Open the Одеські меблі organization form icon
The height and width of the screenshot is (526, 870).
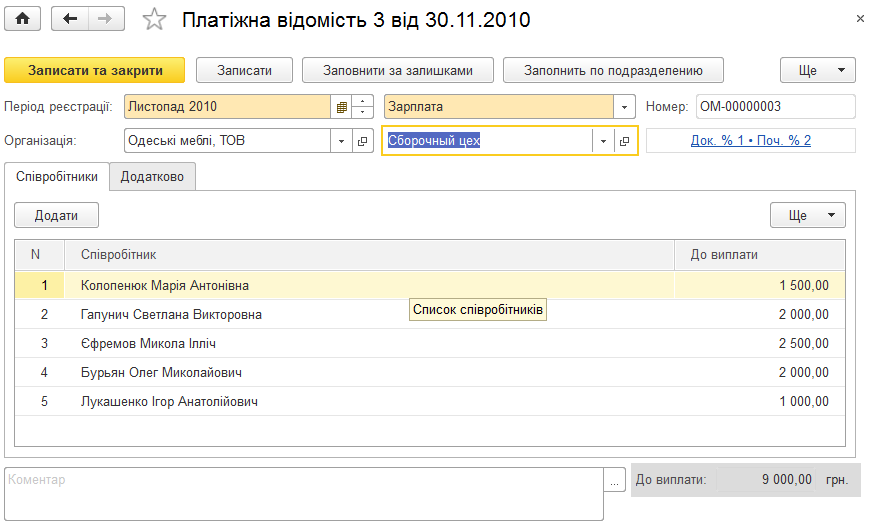click(x=363, y=141)
